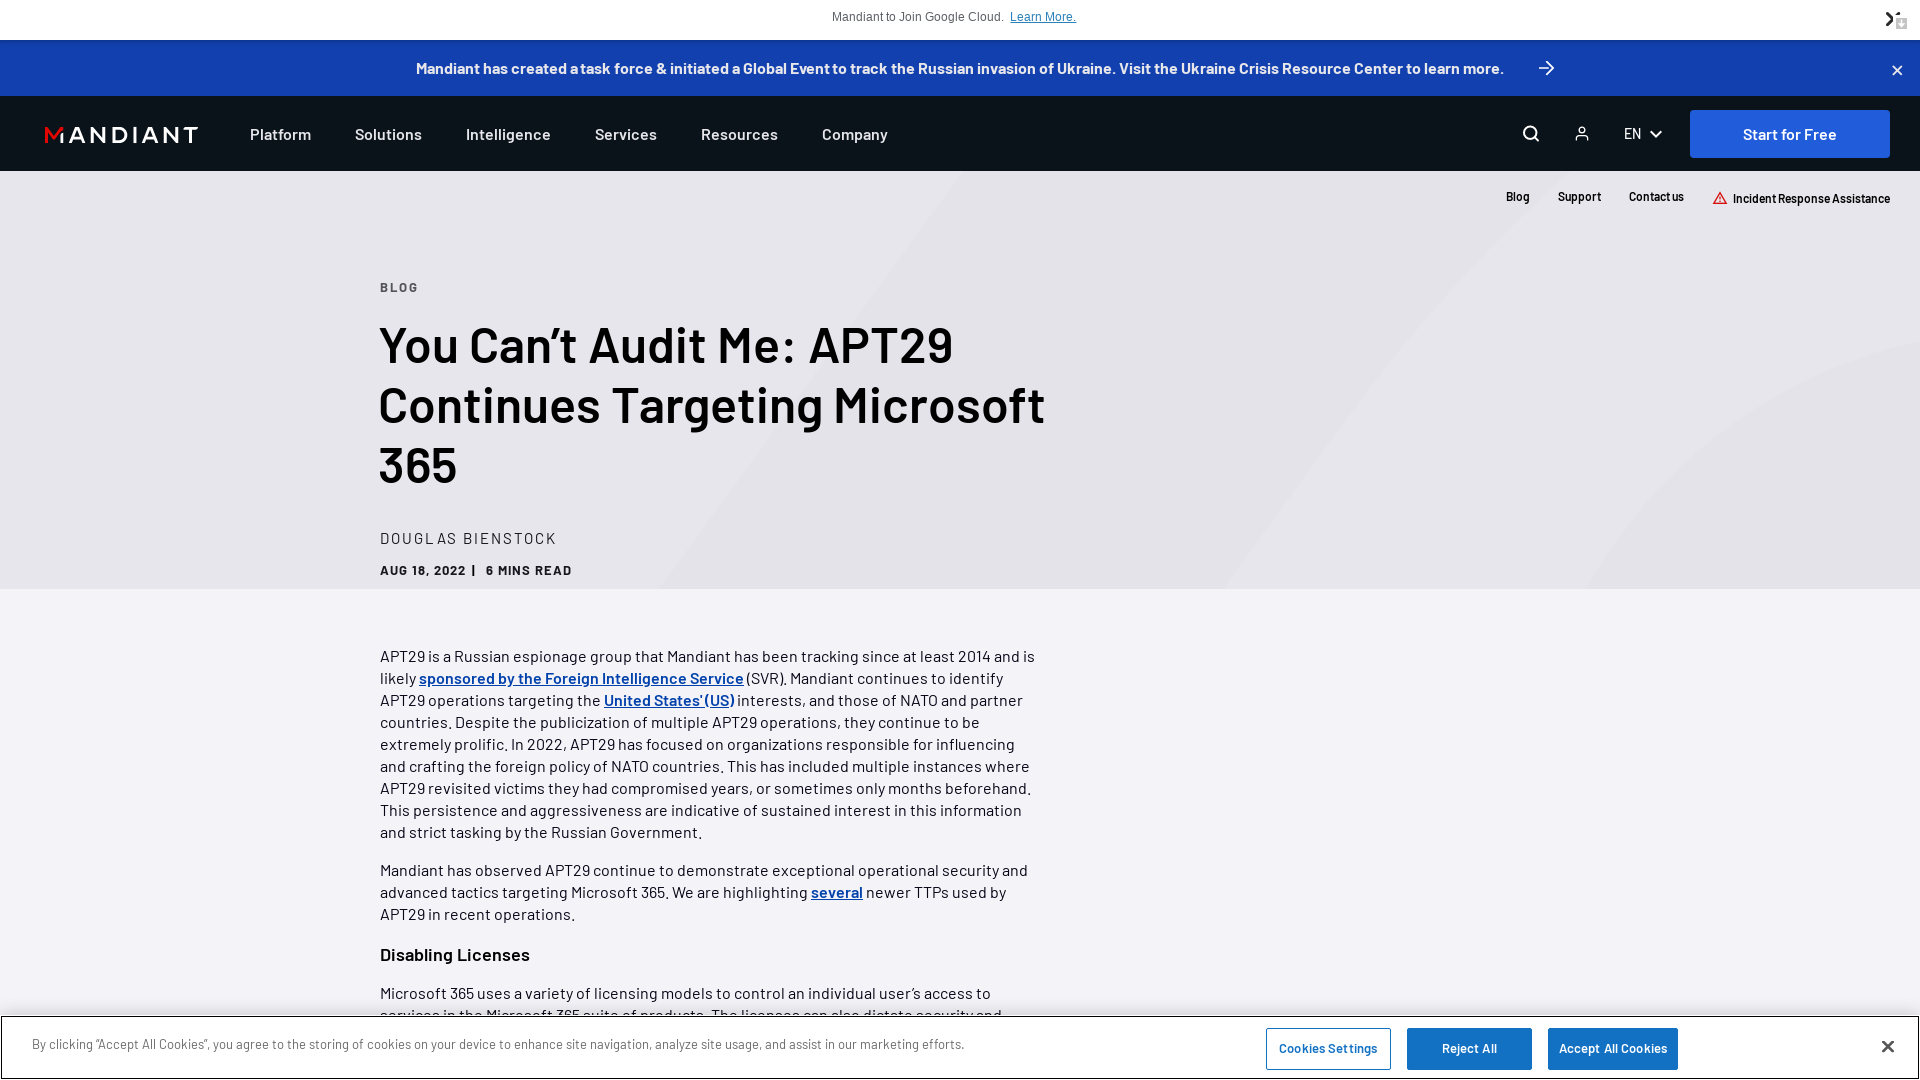Click the Support link
Viewport: 1920px width, 1080px height.
click(1579, 196)
